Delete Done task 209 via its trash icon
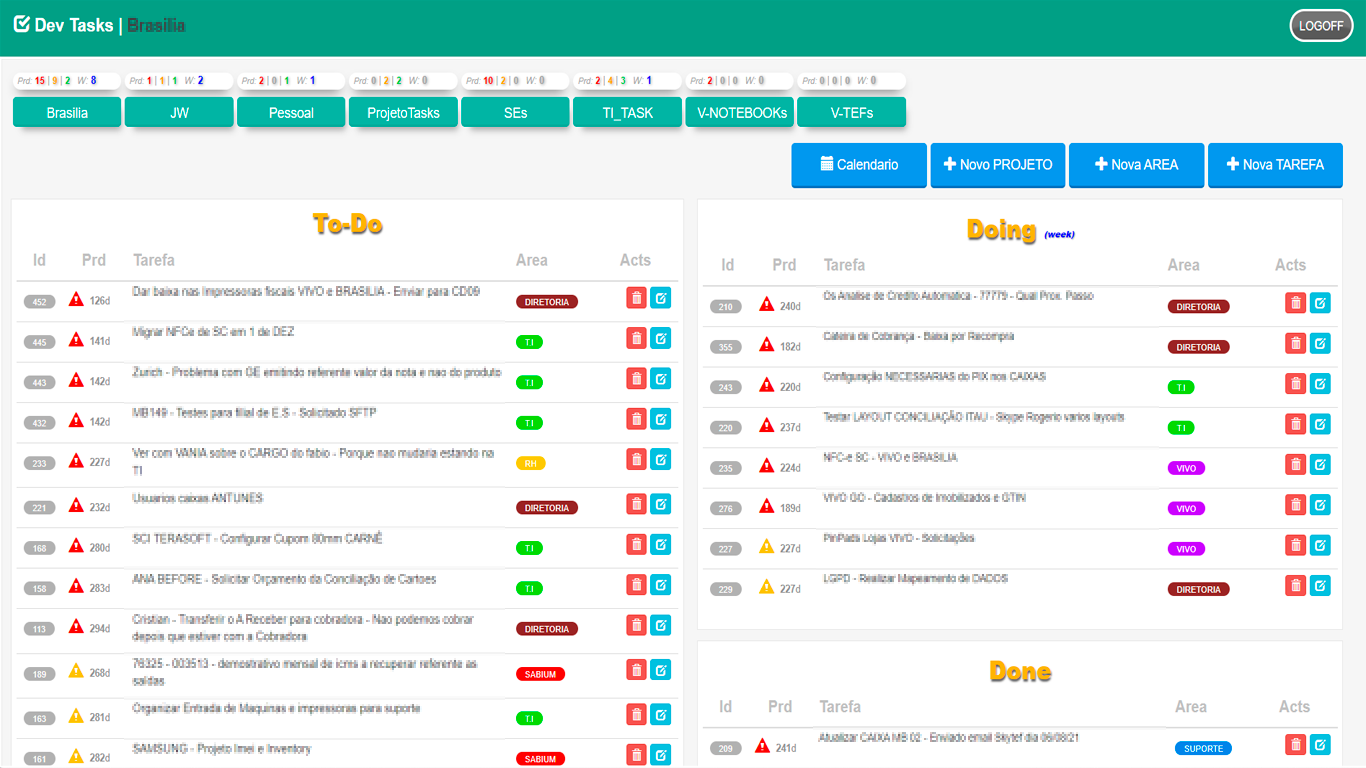 pyautogui.click(x=1295, y=744)
